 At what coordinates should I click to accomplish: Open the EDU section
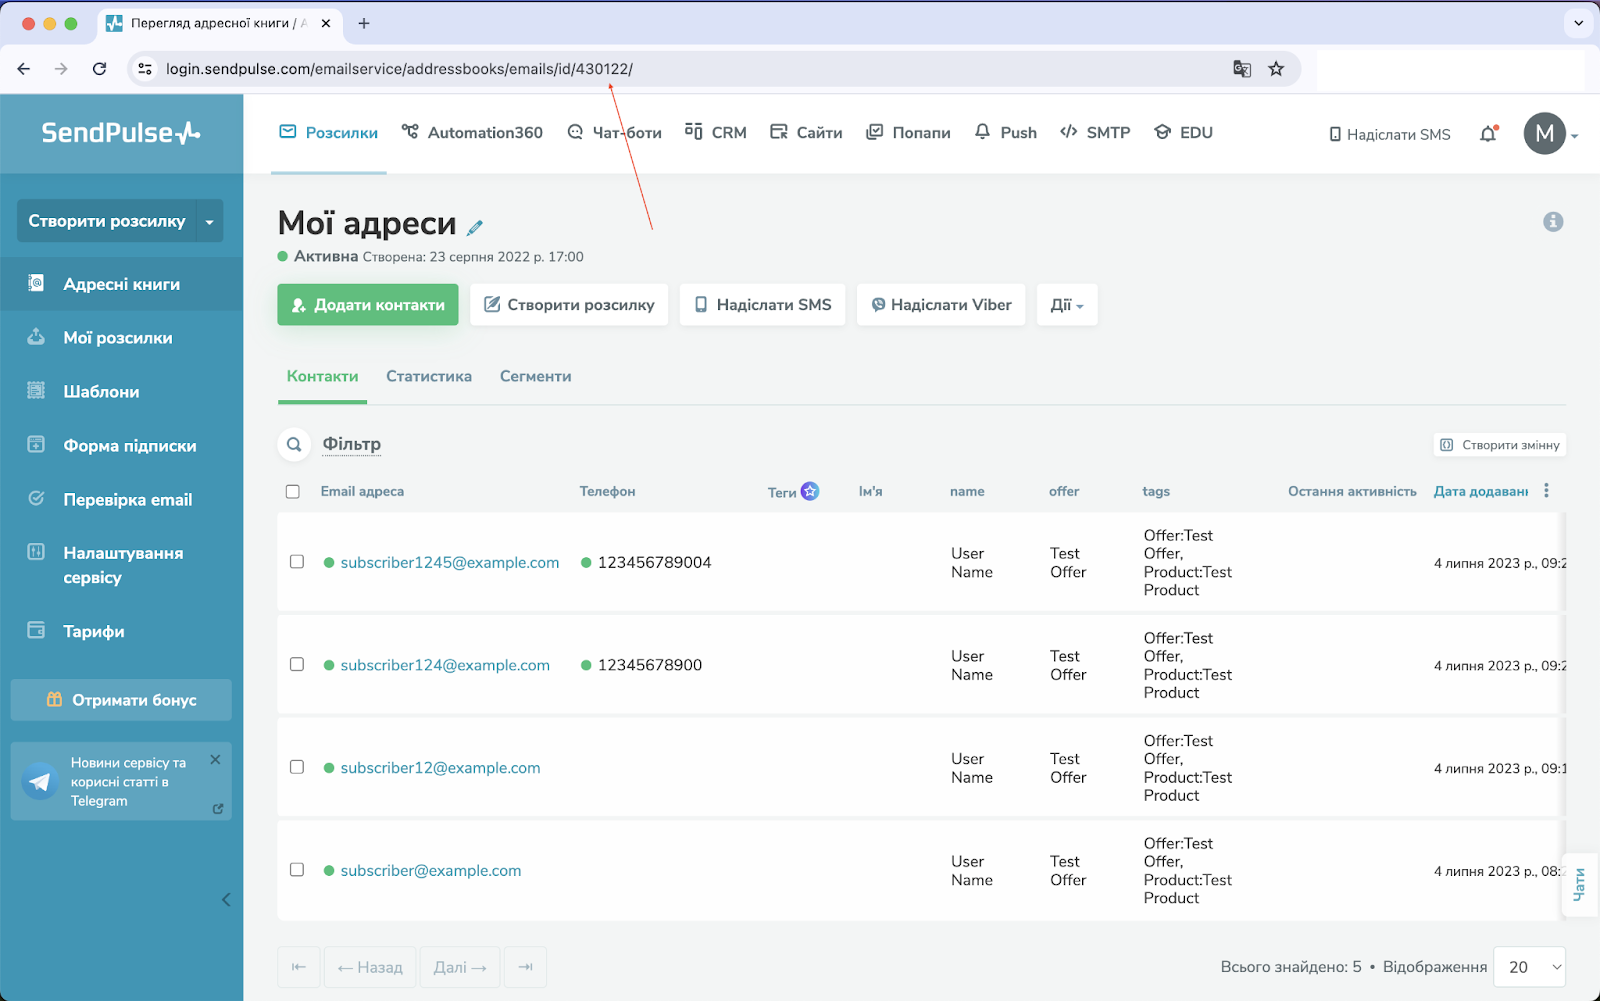(x=1183, y=133)
